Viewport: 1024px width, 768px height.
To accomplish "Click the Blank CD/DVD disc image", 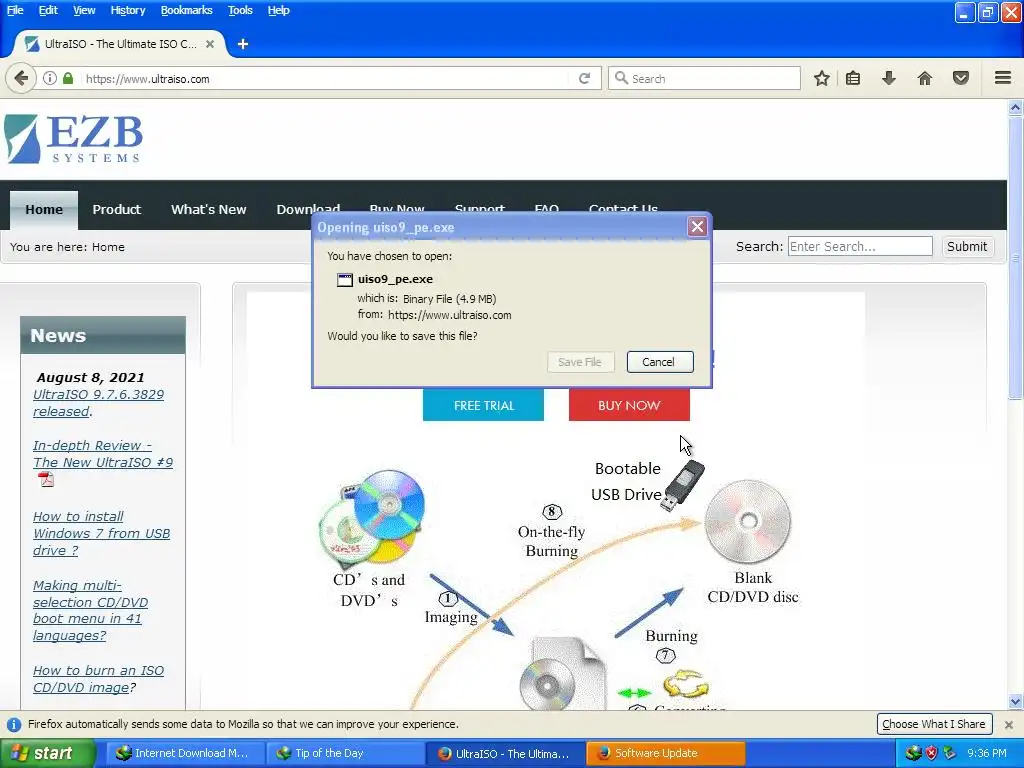I will (x=748, y=521).
